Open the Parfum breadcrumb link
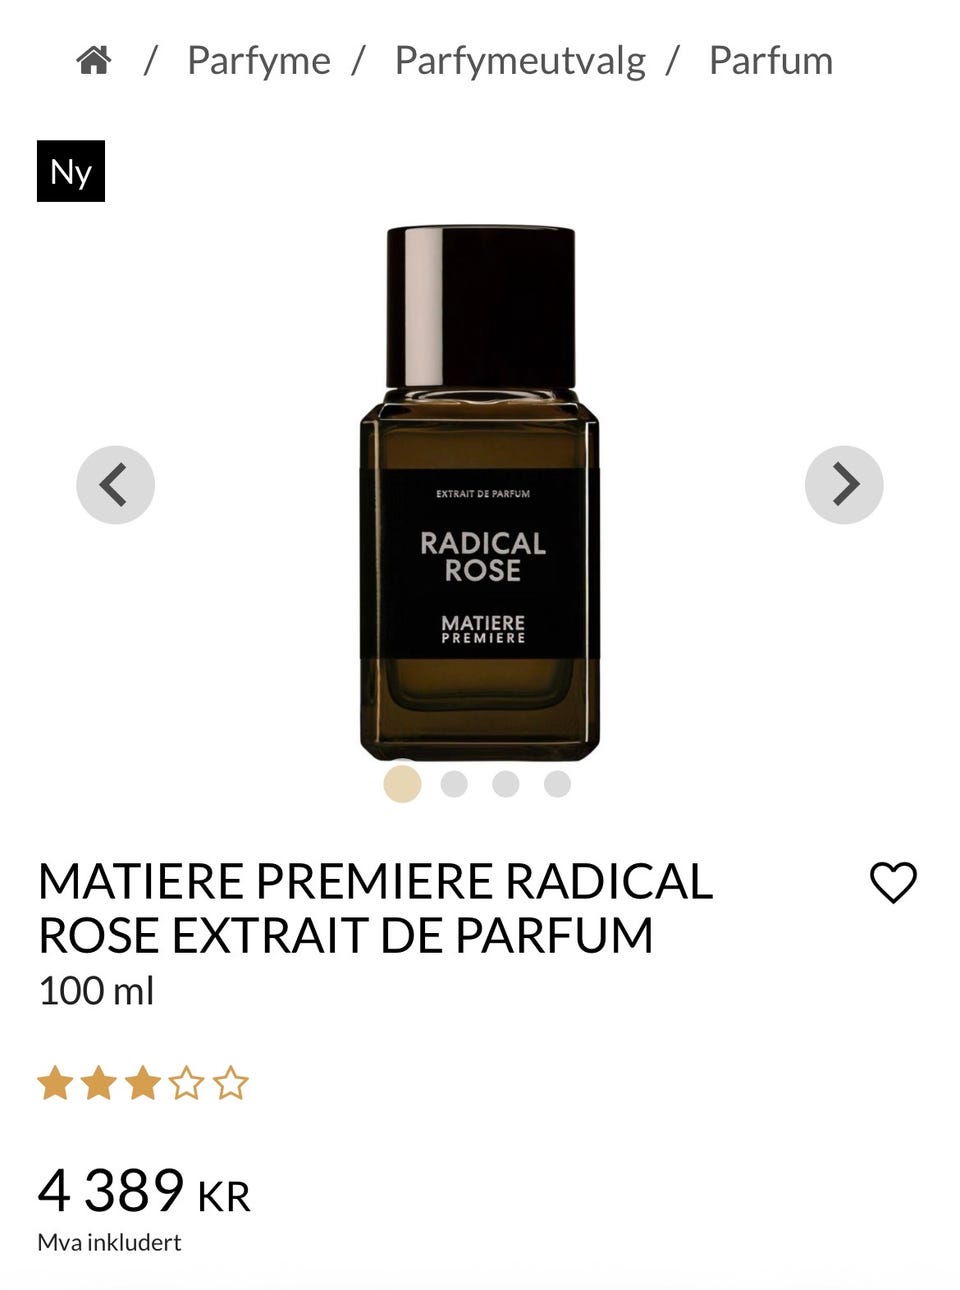This screenshot has height=1290, width=960. [x=771, y=61]
